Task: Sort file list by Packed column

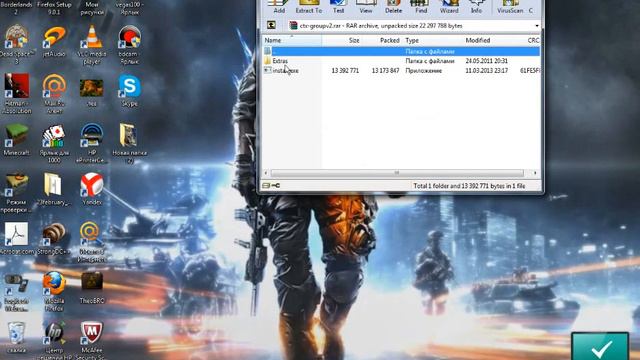Action: (x=382, y=40)
